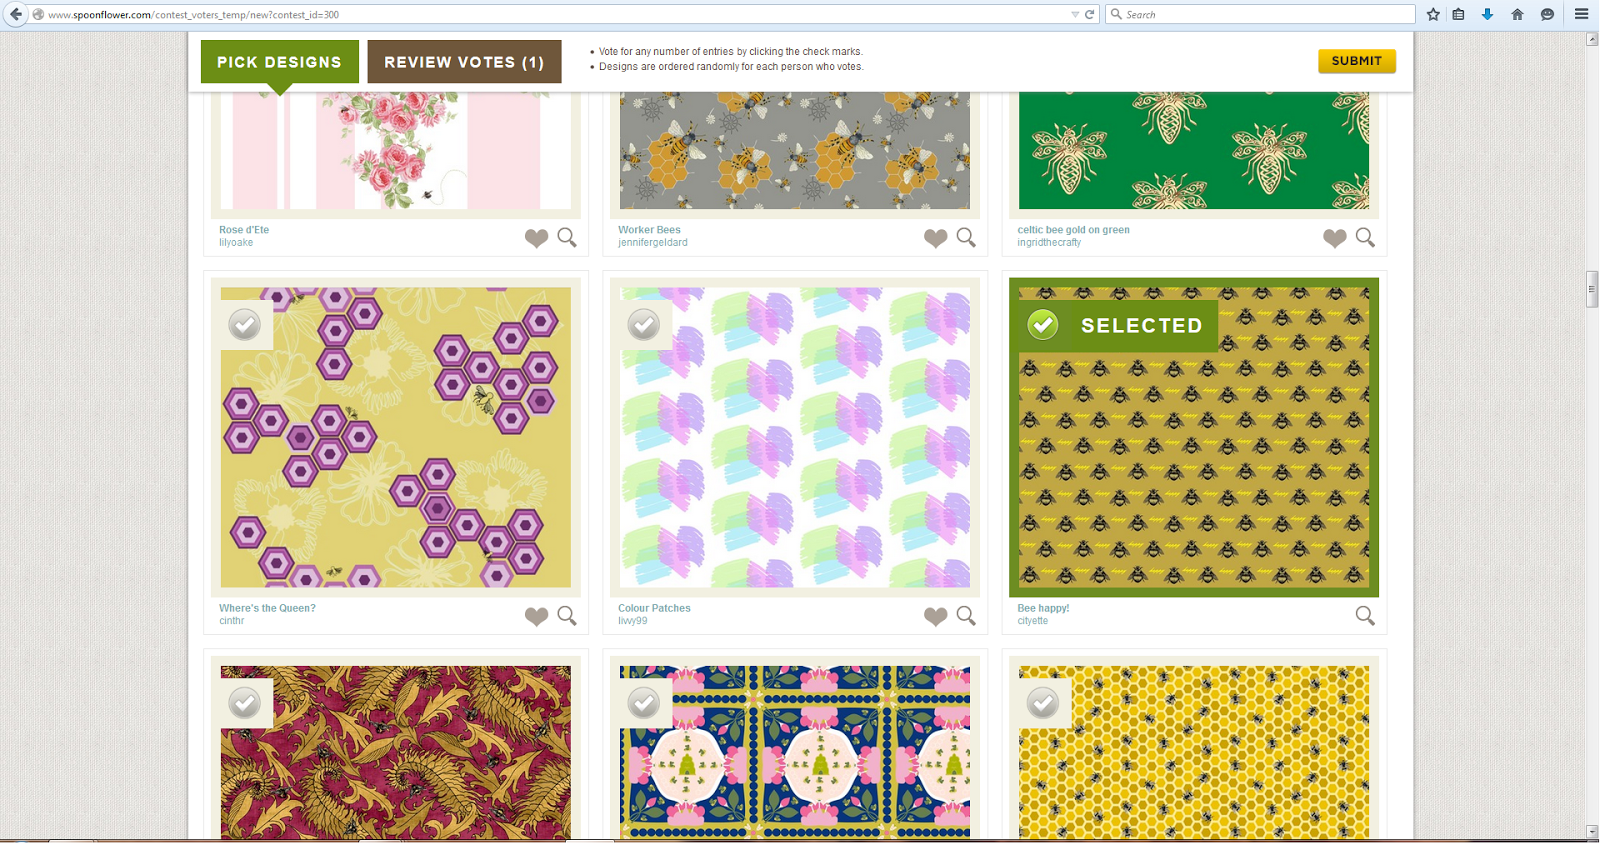Click scrollbar down arrow

click(1592, 831)
